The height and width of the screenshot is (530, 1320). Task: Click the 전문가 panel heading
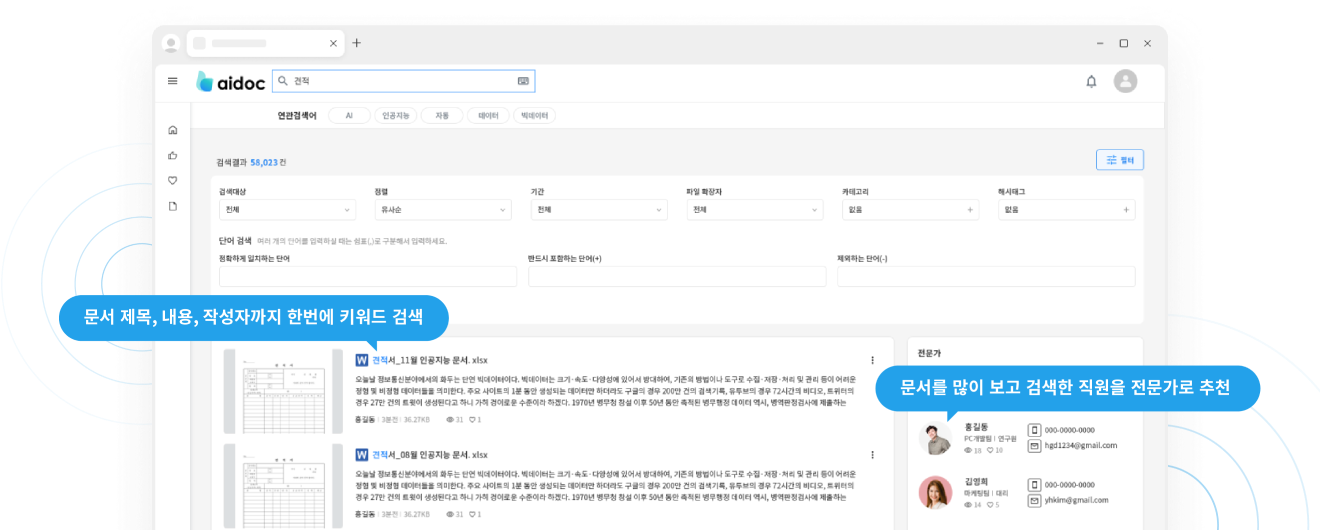pyautogui.click(x=929, y=353)
